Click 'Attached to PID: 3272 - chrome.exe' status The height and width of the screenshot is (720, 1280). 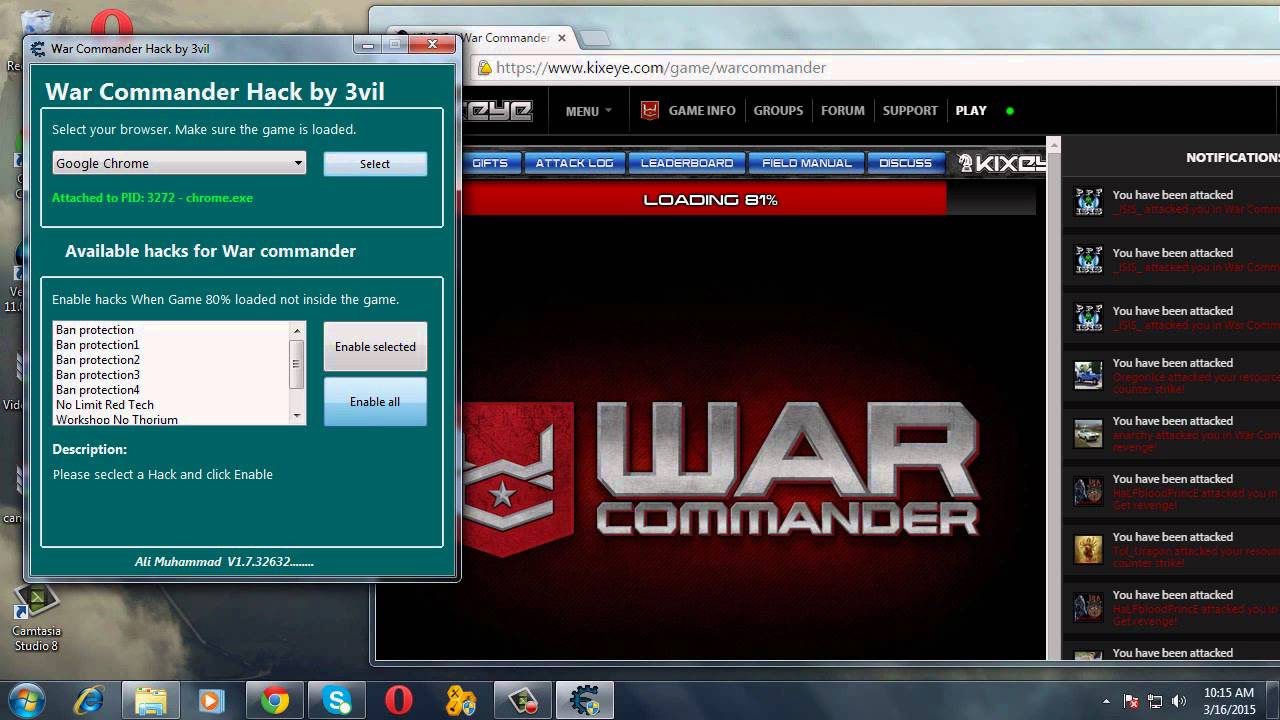152,198
